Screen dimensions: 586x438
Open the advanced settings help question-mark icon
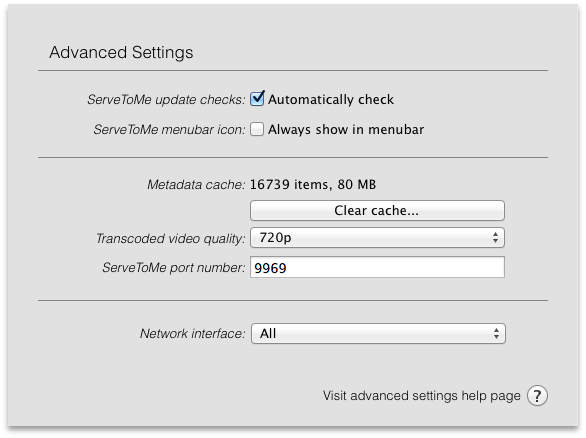[537, 395]
